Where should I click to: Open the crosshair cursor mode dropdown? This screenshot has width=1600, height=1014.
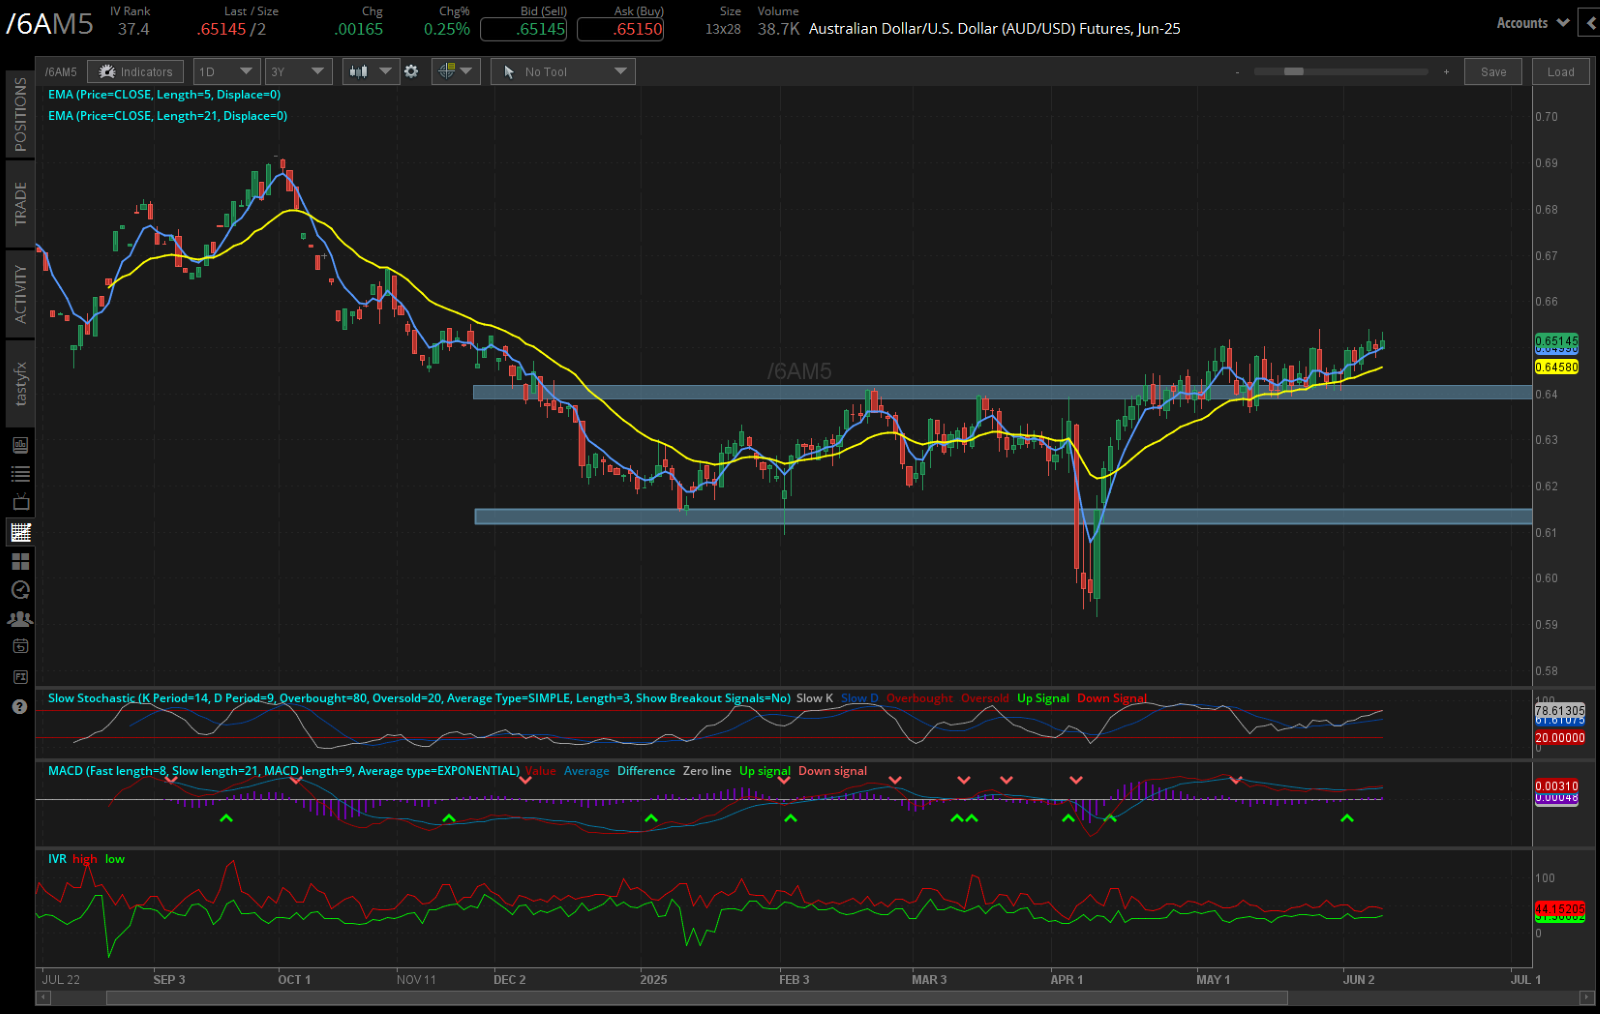[x=456, y=71]
